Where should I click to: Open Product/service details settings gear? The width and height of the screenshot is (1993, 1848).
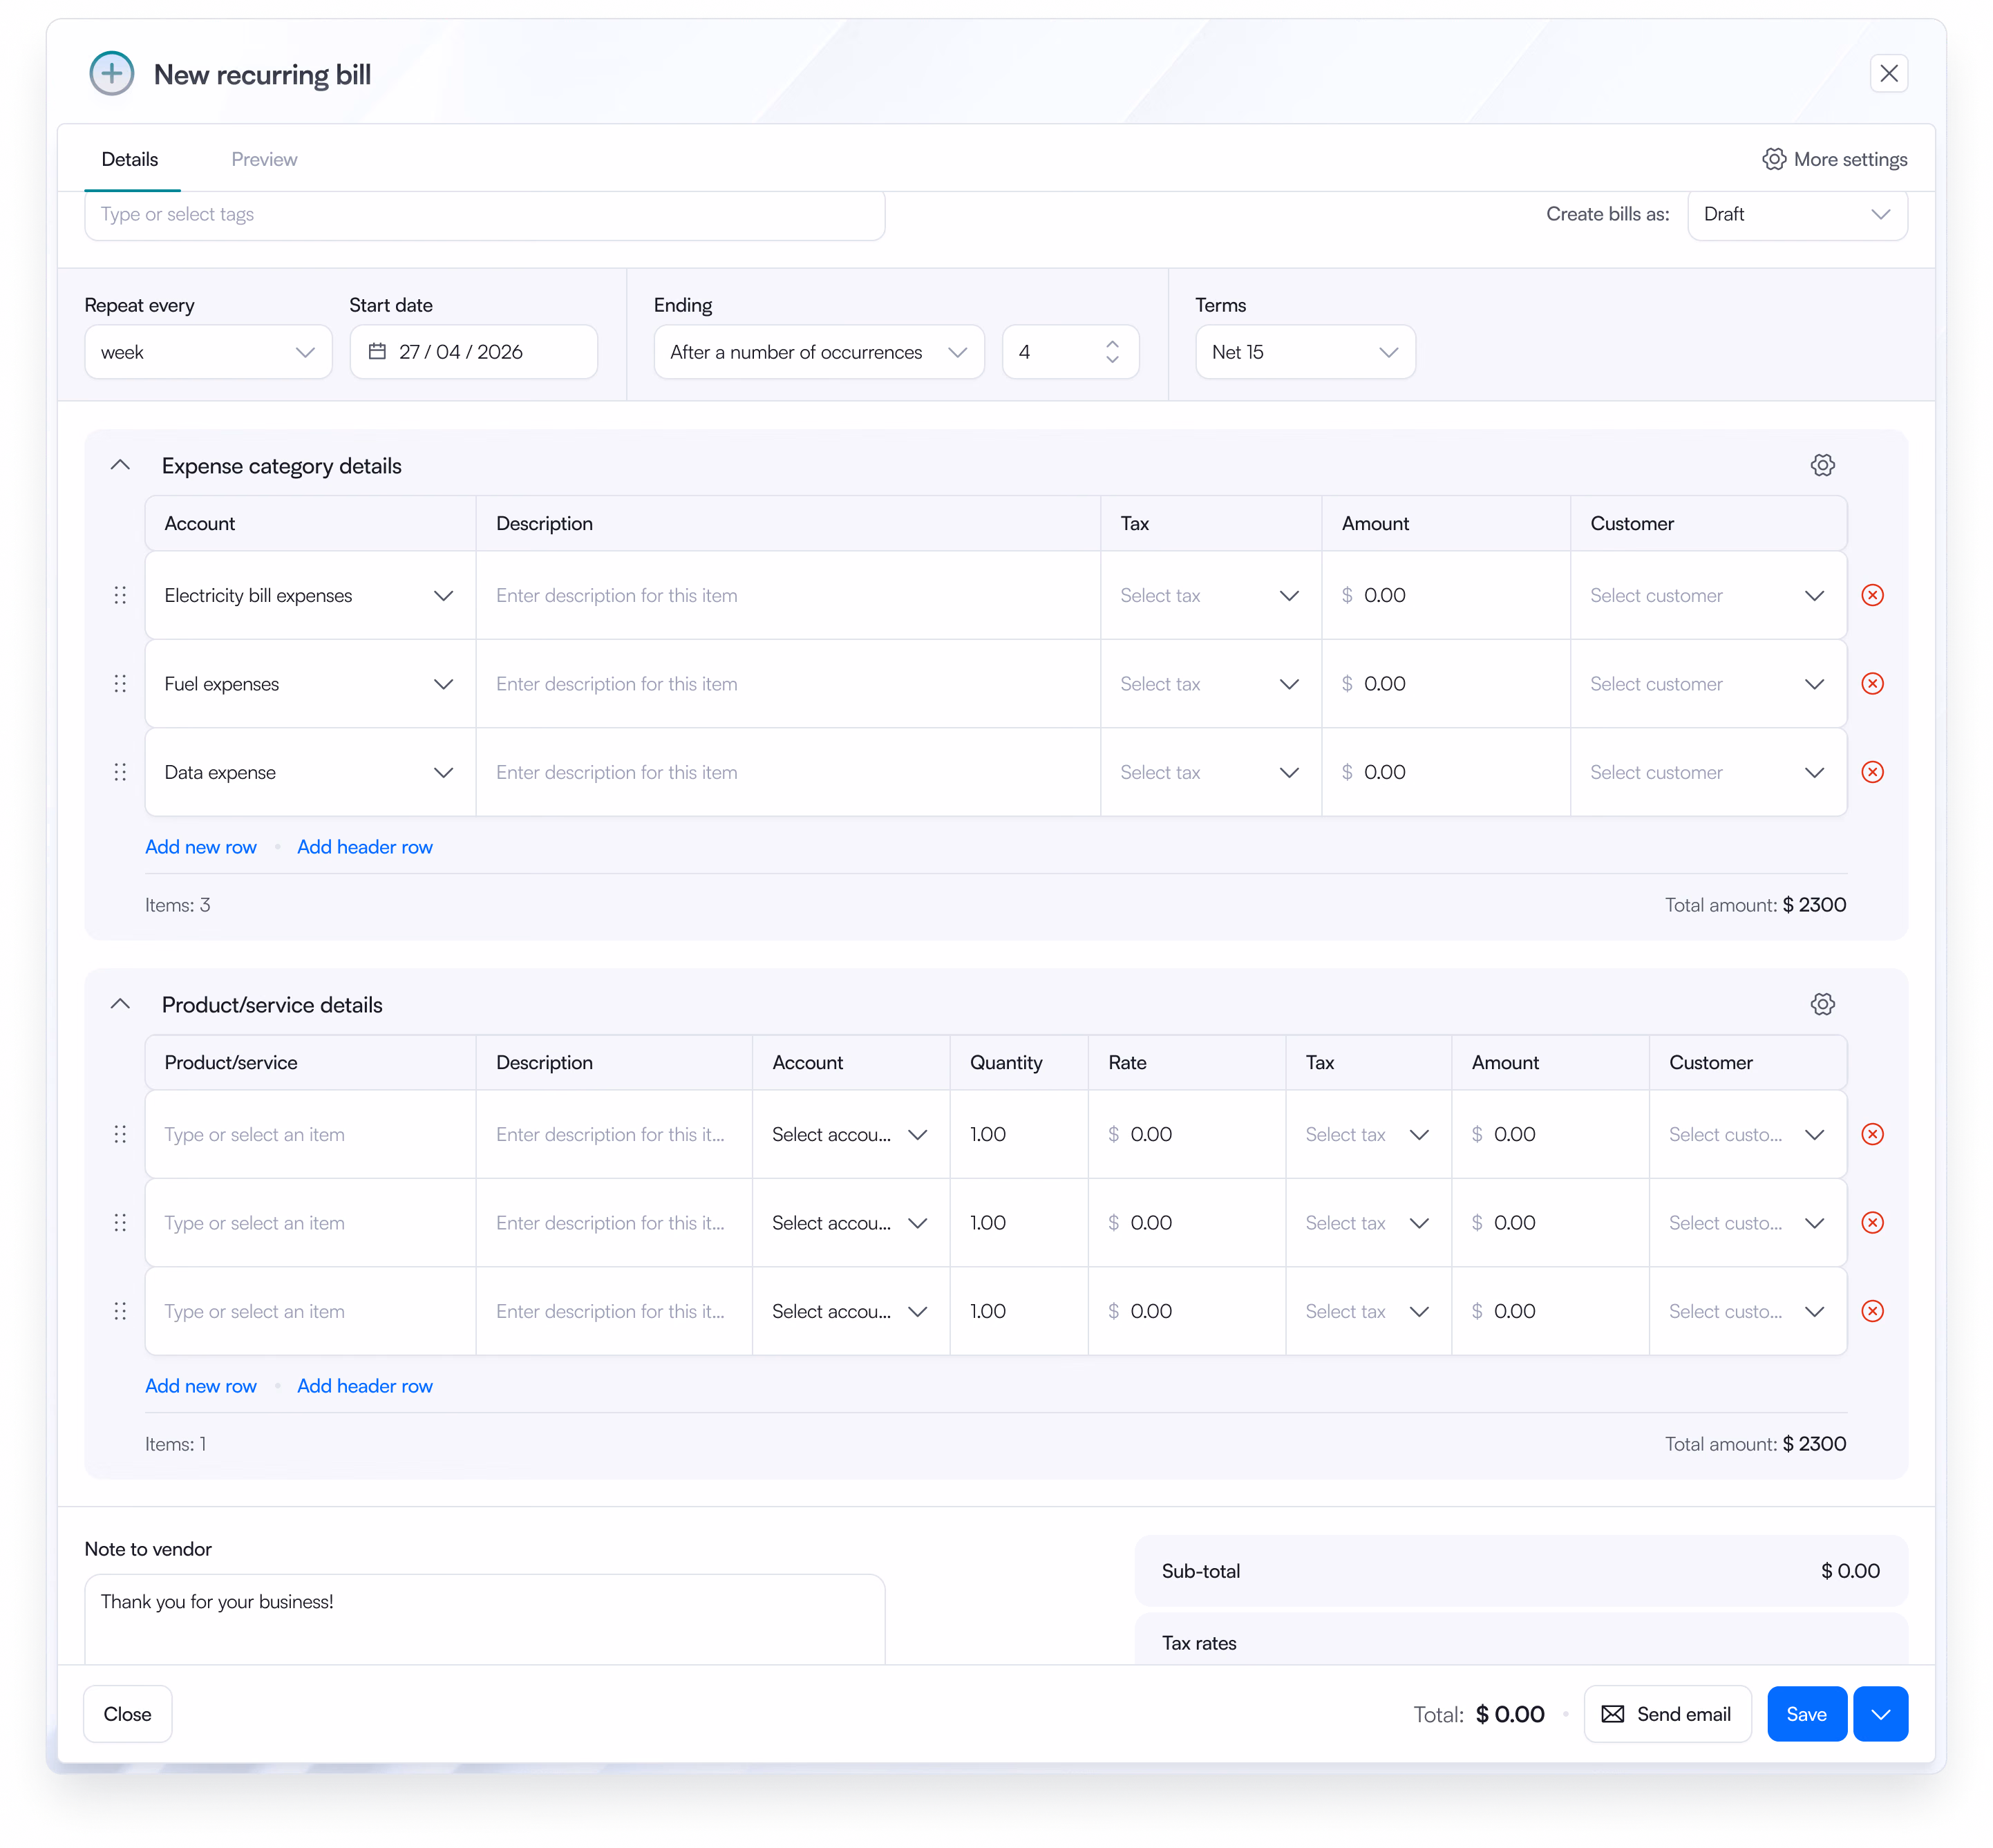pyautogui.click(x=1822, y=1004)
